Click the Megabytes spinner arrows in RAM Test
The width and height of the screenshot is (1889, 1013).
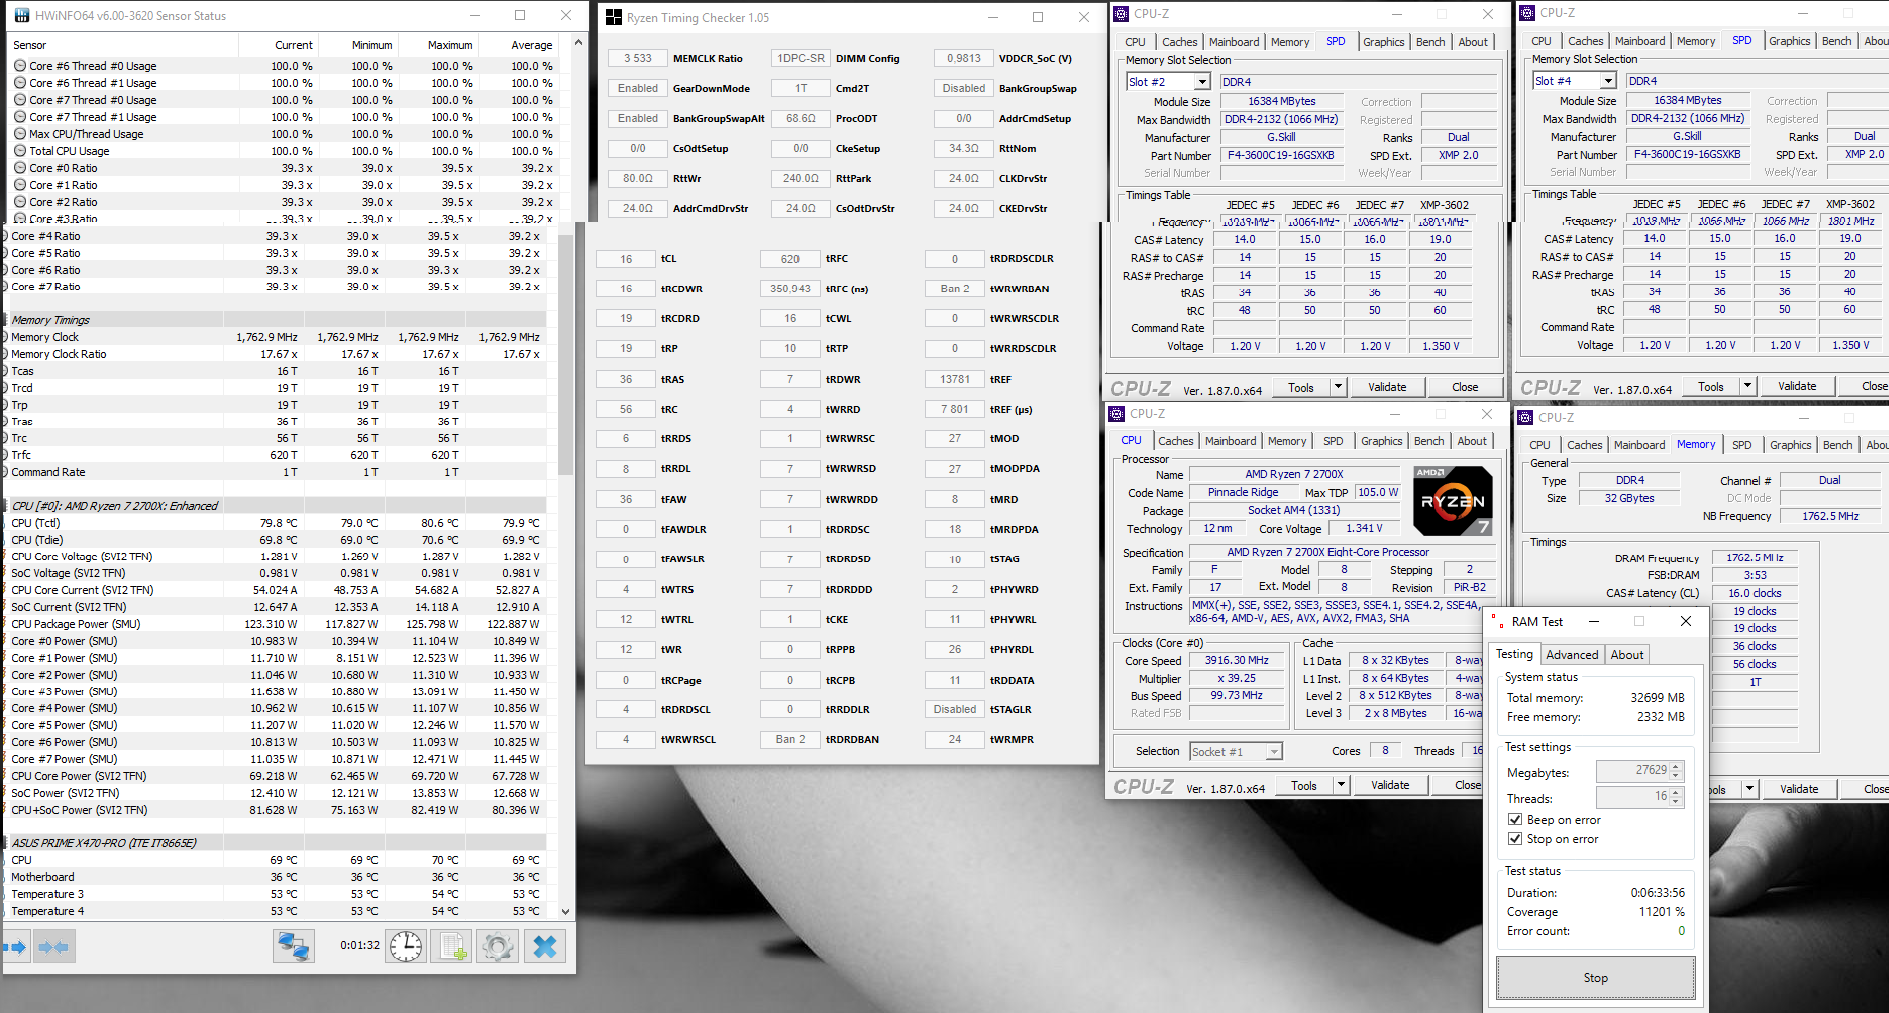point(1677,771)
